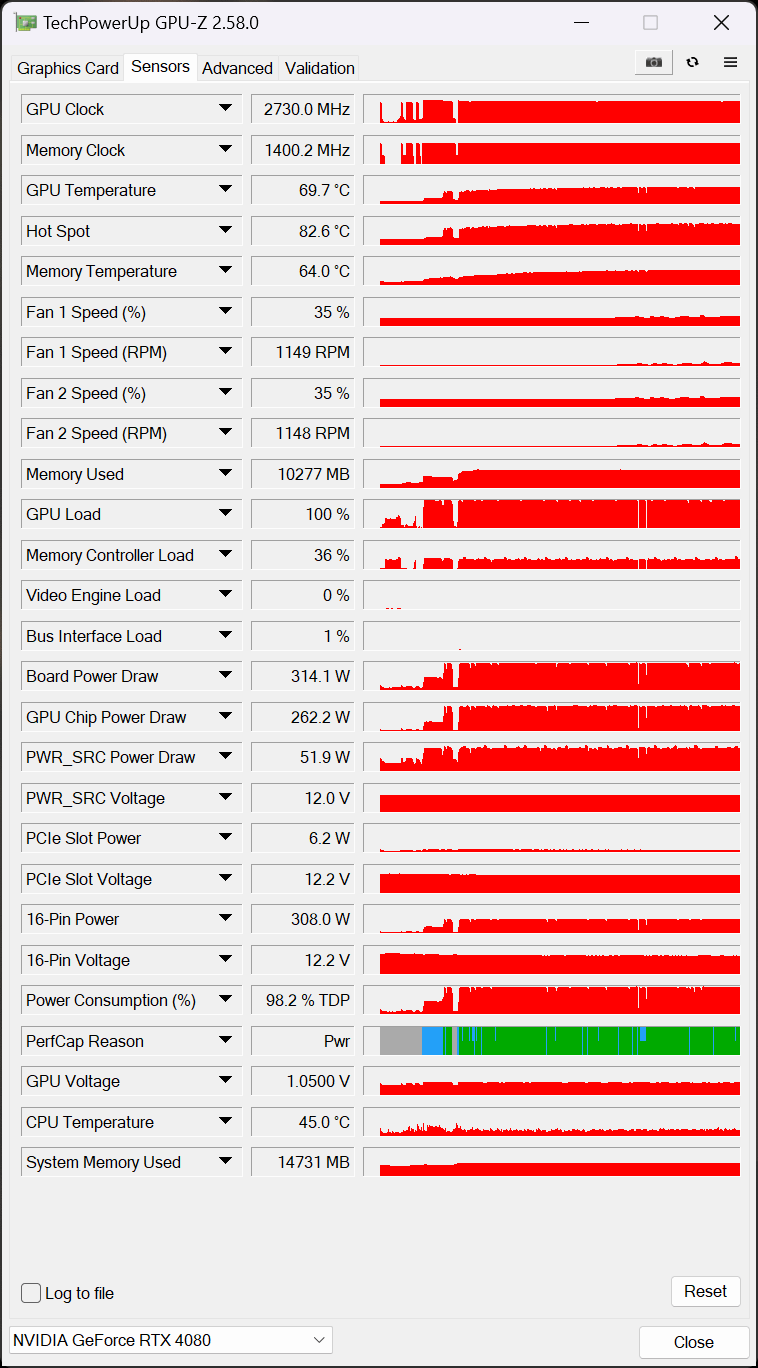This screenshot has width=758, height=1368.
Task: Expand PCIe Slot Power dropdown arrow
Action: click(x=225, y=838)
